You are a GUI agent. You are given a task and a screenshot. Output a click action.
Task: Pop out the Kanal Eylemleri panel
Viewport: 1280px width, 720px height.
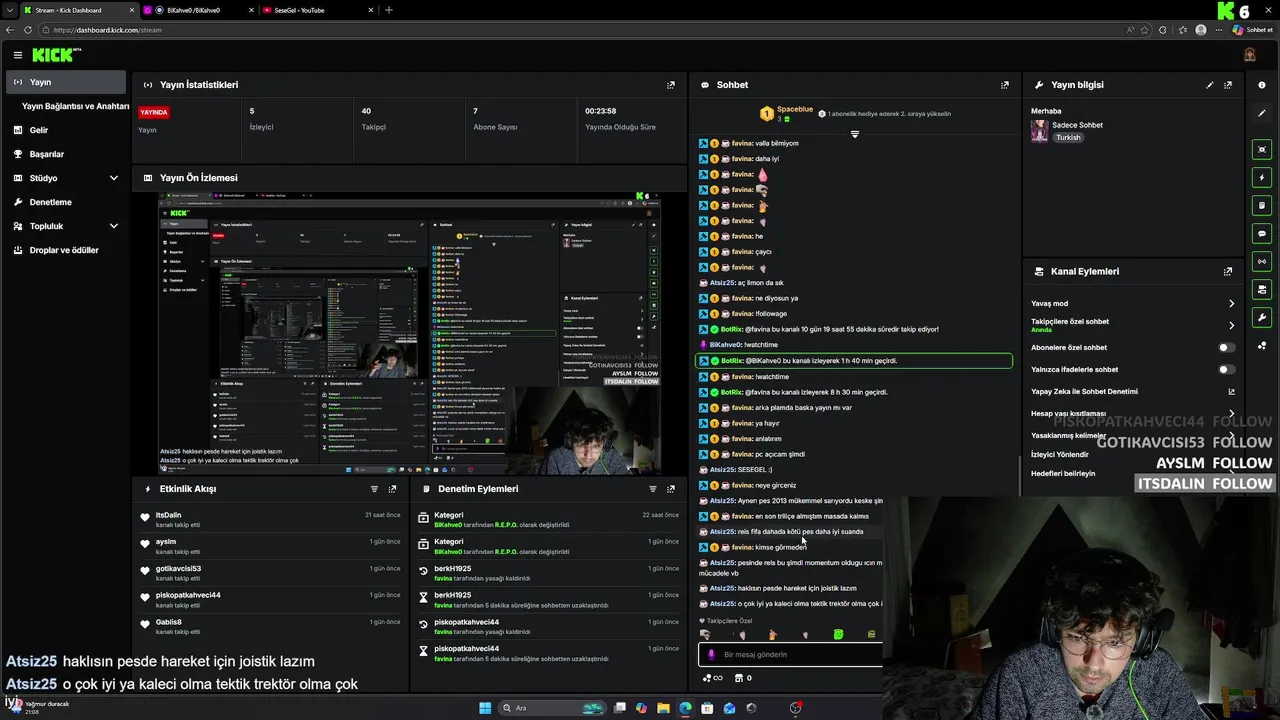point(1228,271)
